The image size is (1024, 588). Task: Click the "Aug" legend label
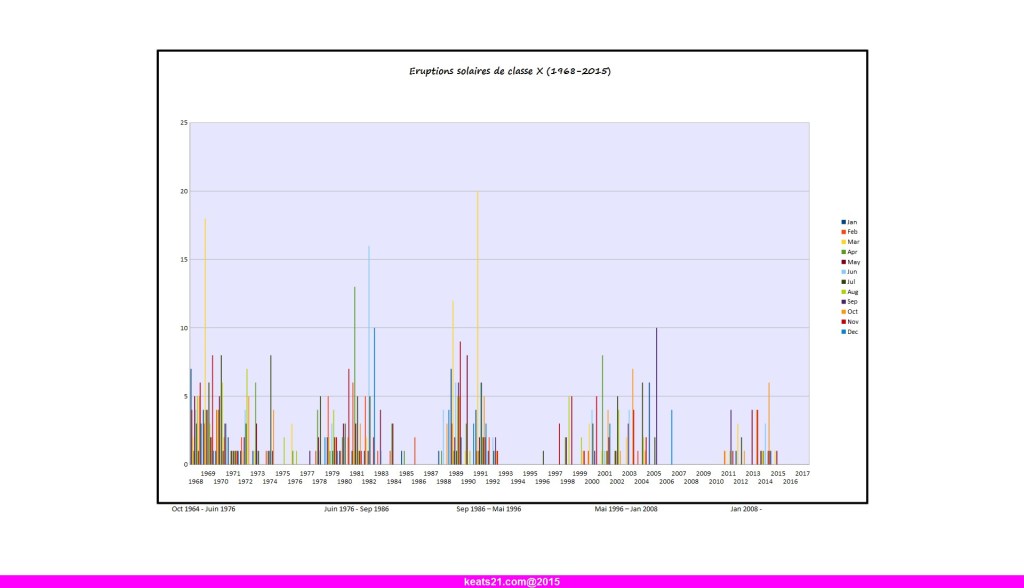click(x=853, y=292)
